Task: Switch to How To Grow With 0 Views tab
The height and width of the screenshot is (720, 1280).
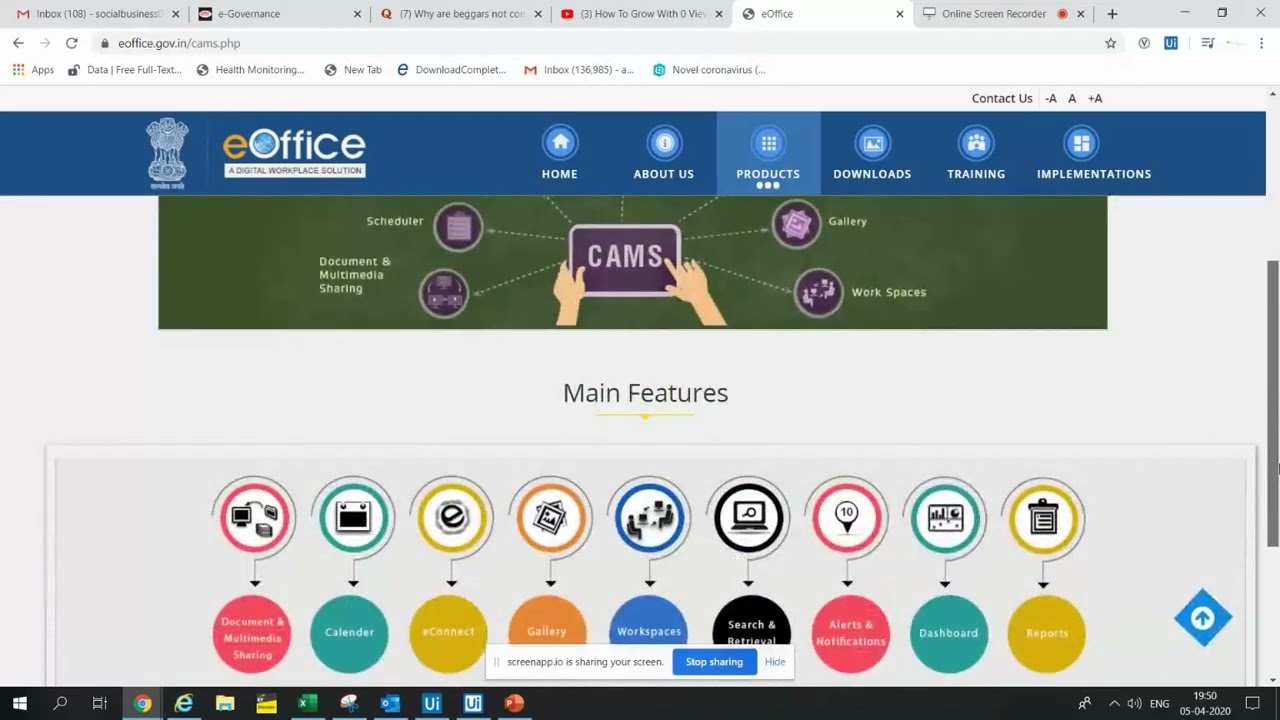Action: (x=641, y=14)
